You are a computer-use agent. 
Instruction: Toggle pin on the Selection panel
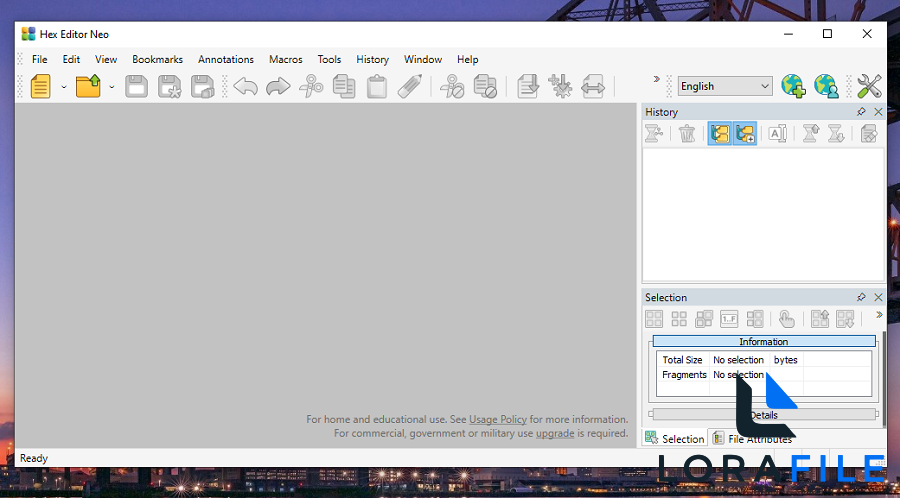[x=861, y=297]
